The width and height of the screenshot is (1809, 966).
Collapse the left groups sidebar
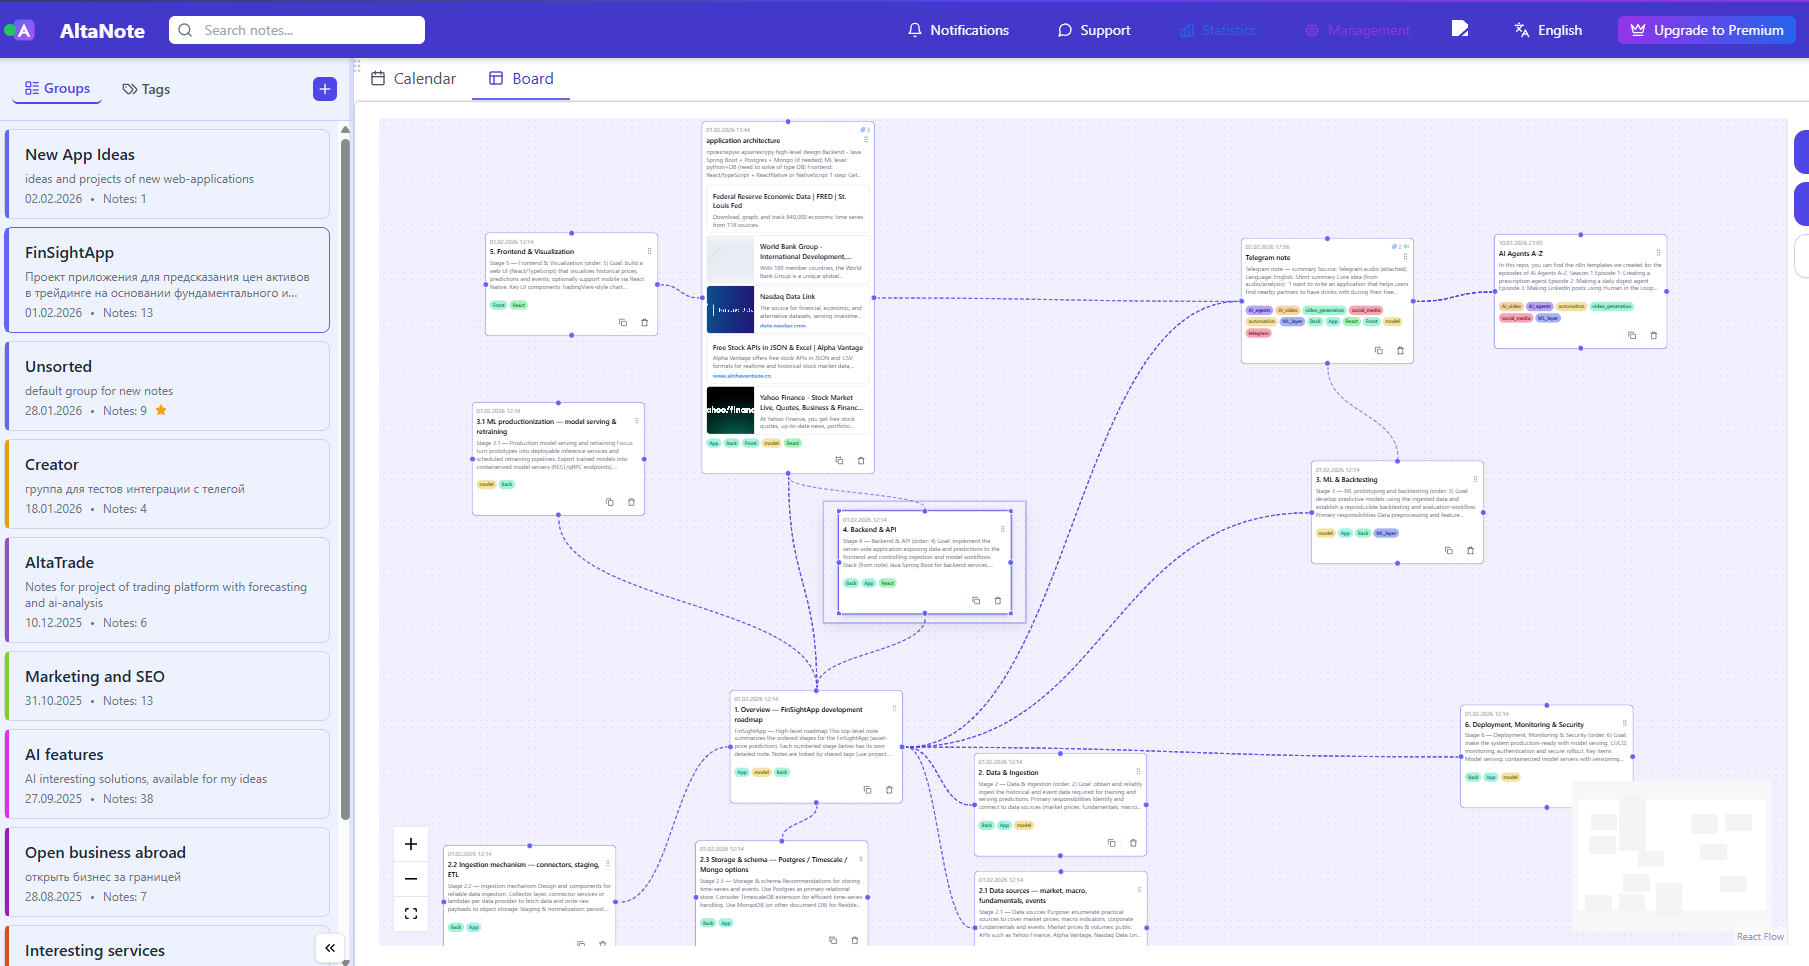click(330, 947)
